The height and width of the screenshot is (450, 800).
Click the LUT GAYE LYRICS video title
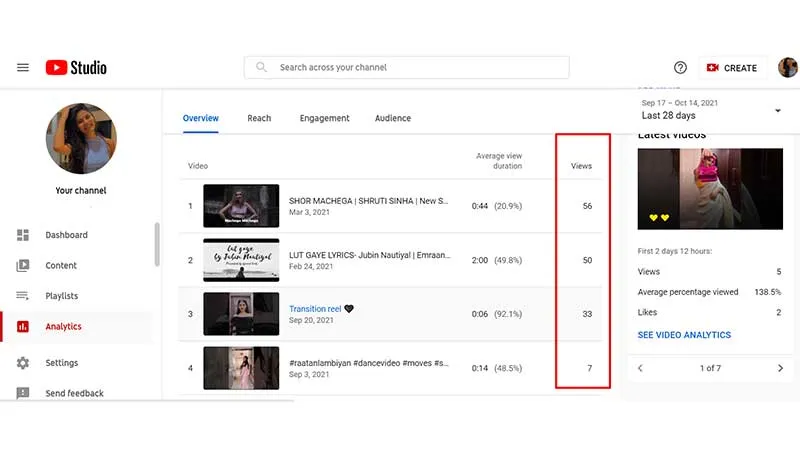tap(369, 255)
